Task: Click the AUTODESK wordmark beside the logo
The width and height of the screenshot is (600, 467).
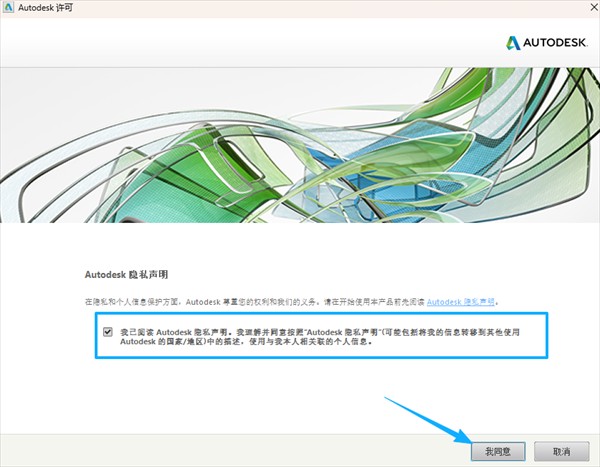Action: 555,43
